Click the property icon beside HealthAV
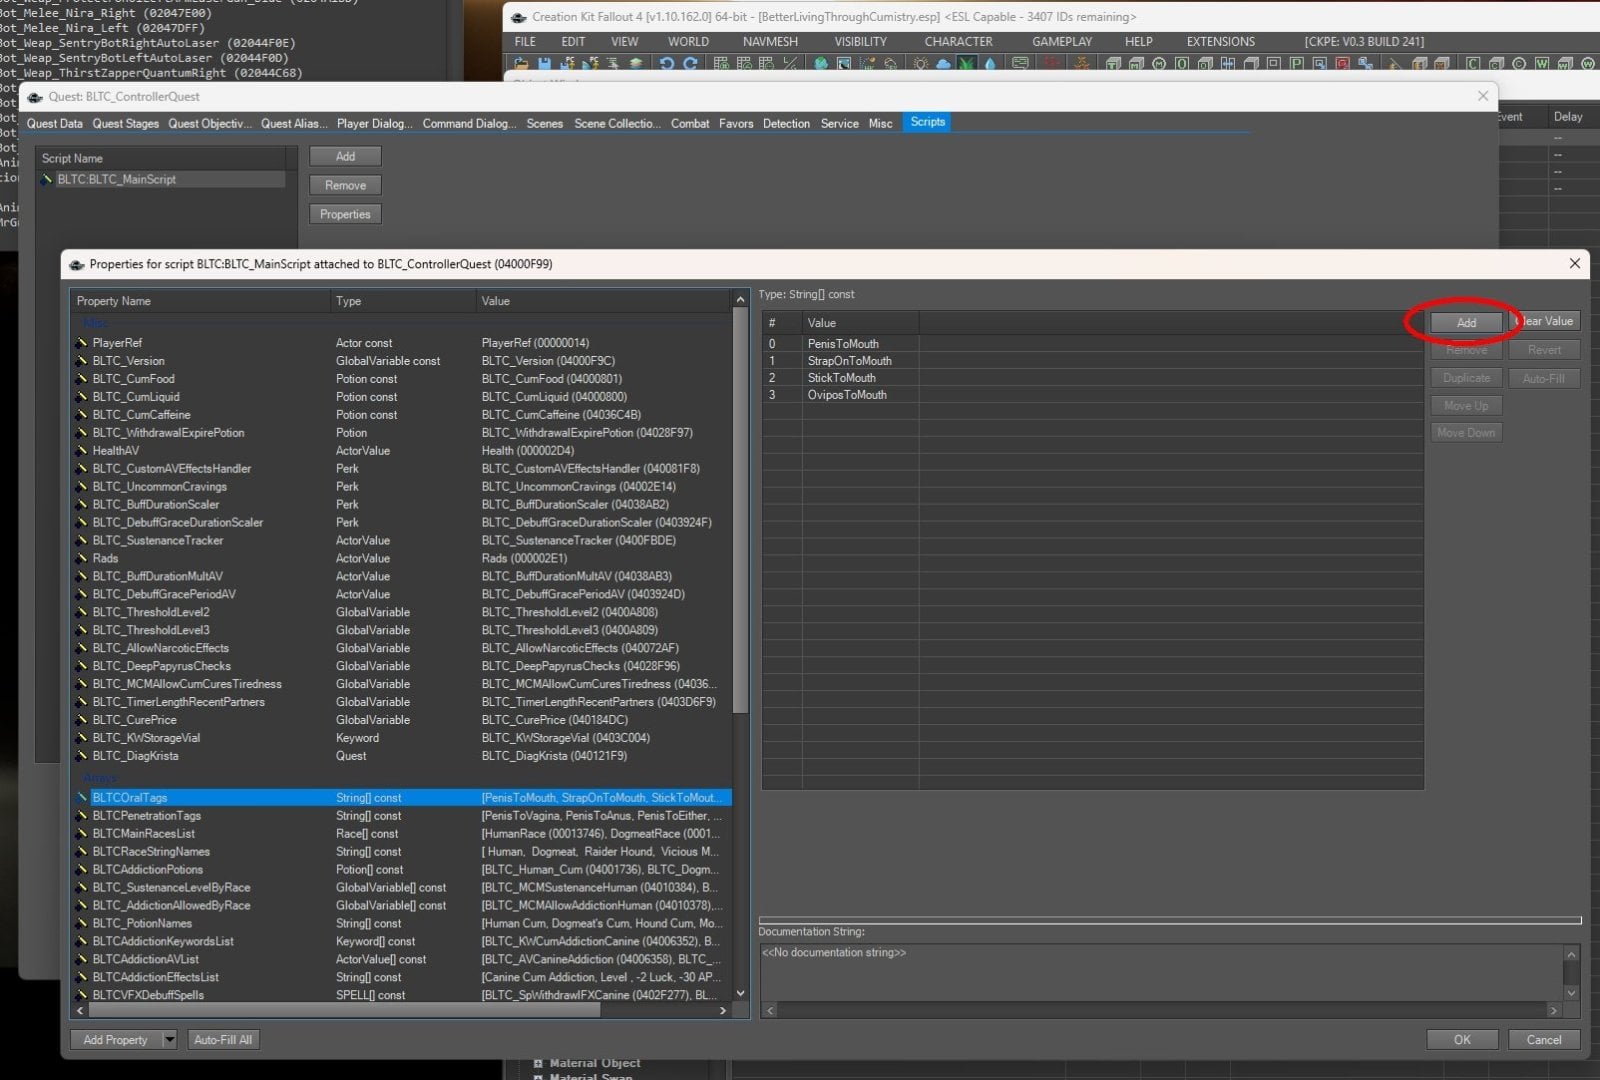Image resolution: width=1600 pixels, height=1080 pixels. [x=82, y=451]
